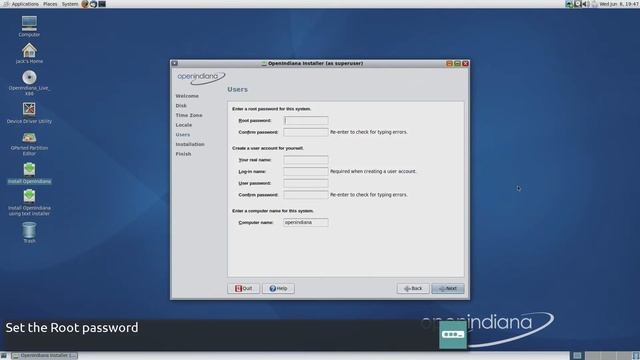This screenshot has height=360, width=640.
Task: Show desktop using bottom-left panel icon
Action: click(4, 356)
